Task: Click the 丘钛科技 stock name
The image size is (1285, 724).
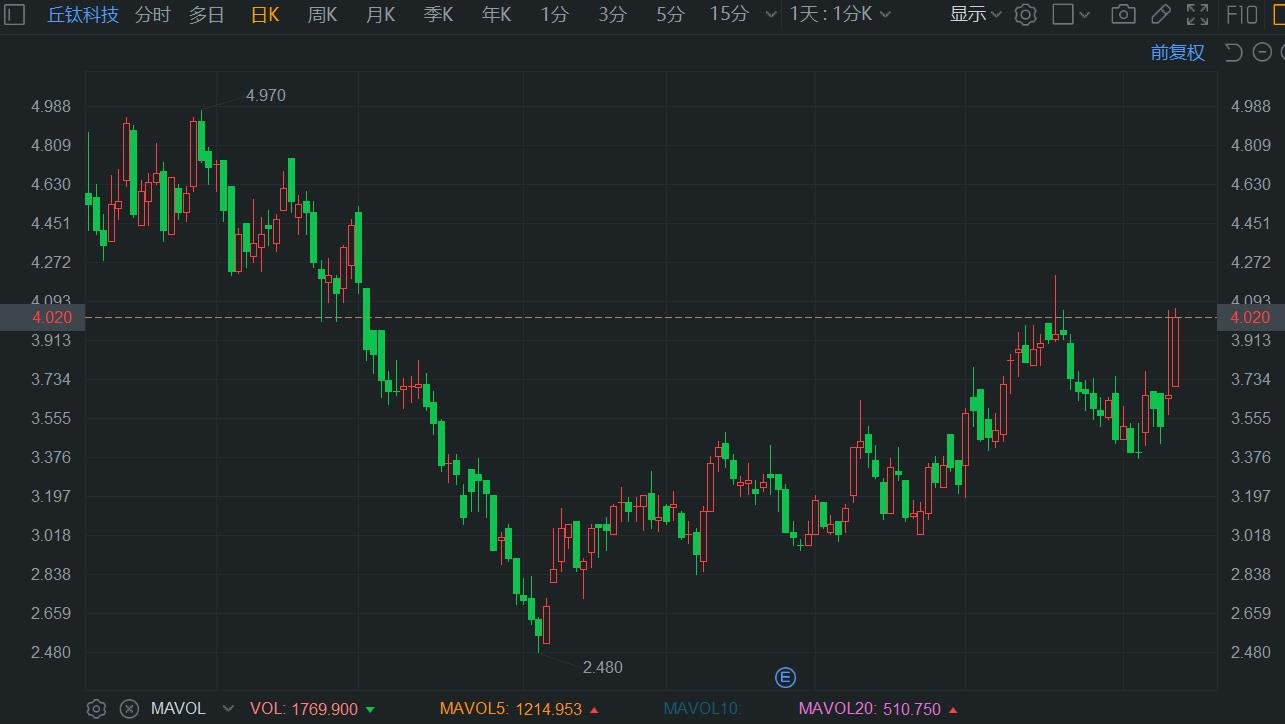Action: click(x=83, y=14)
